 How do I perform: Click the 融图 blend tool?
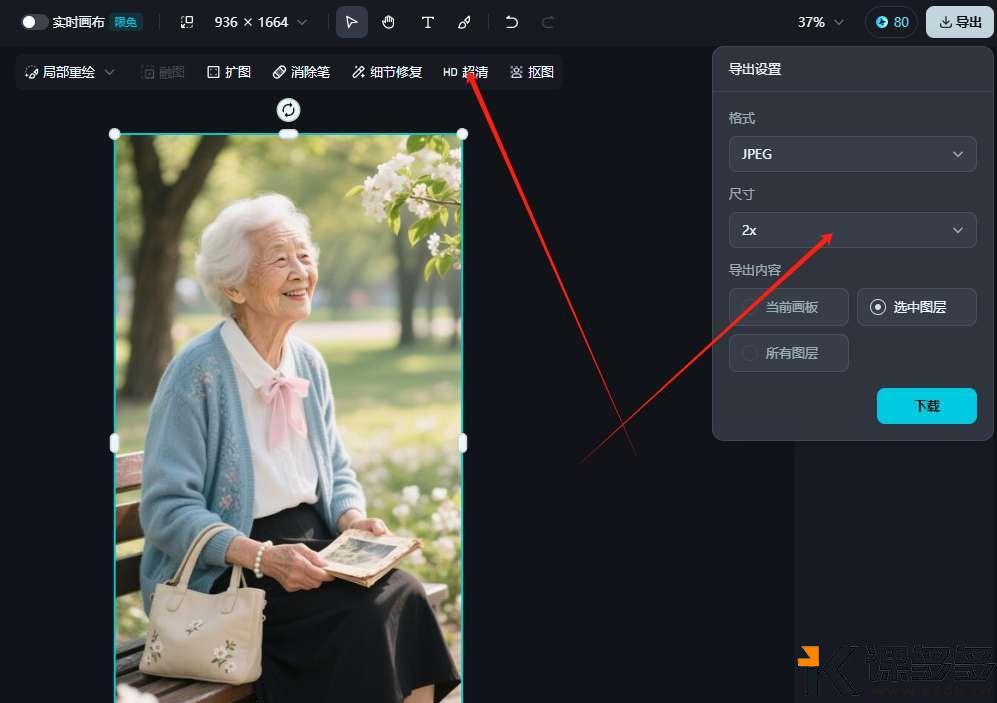163,72
